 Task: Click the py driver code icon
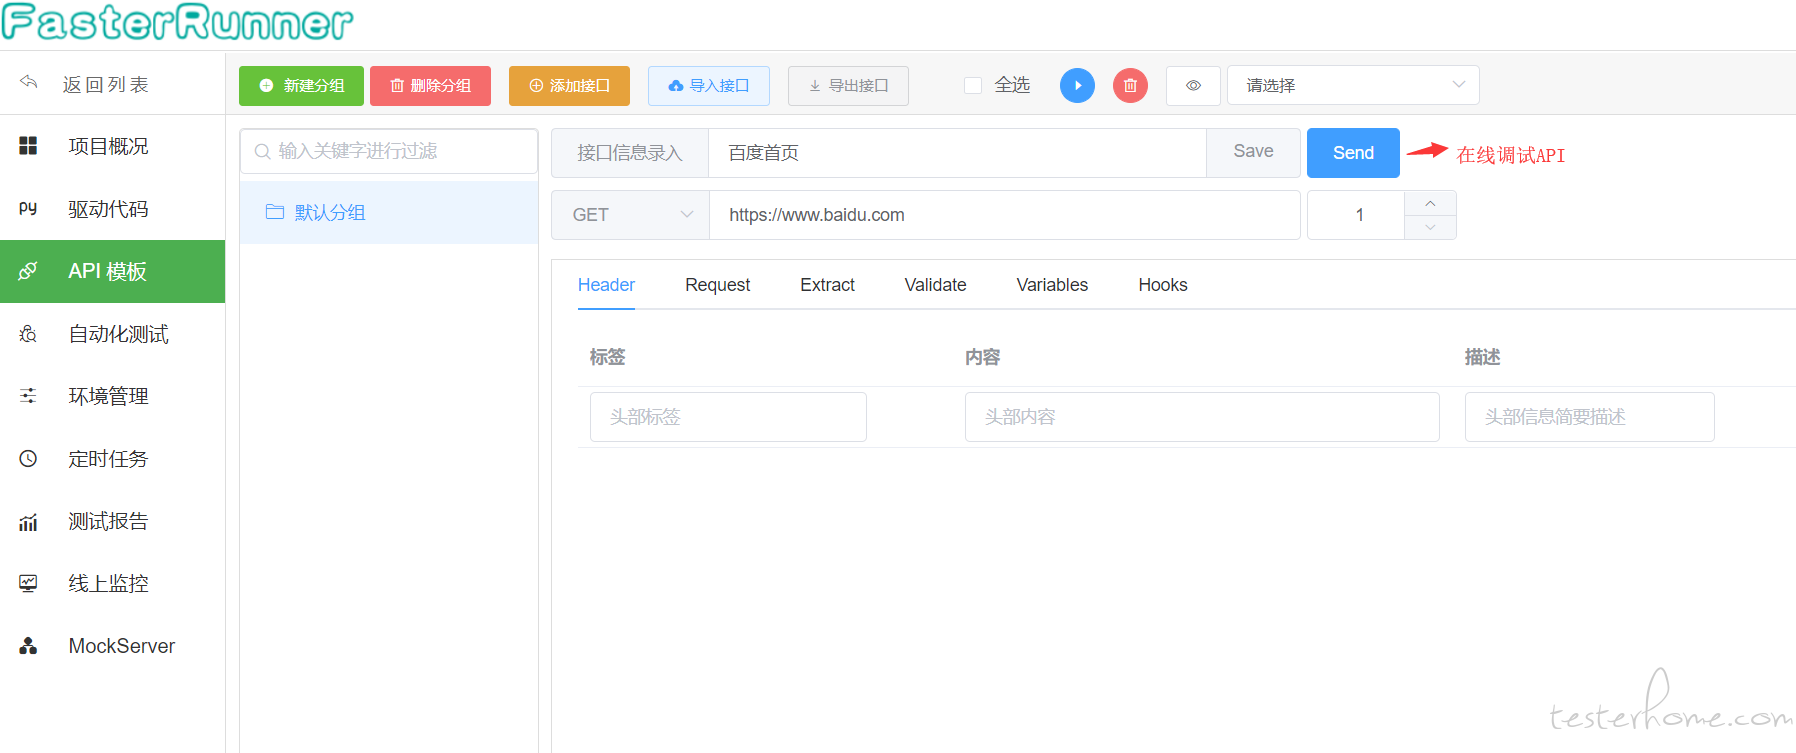pos(28,208)
